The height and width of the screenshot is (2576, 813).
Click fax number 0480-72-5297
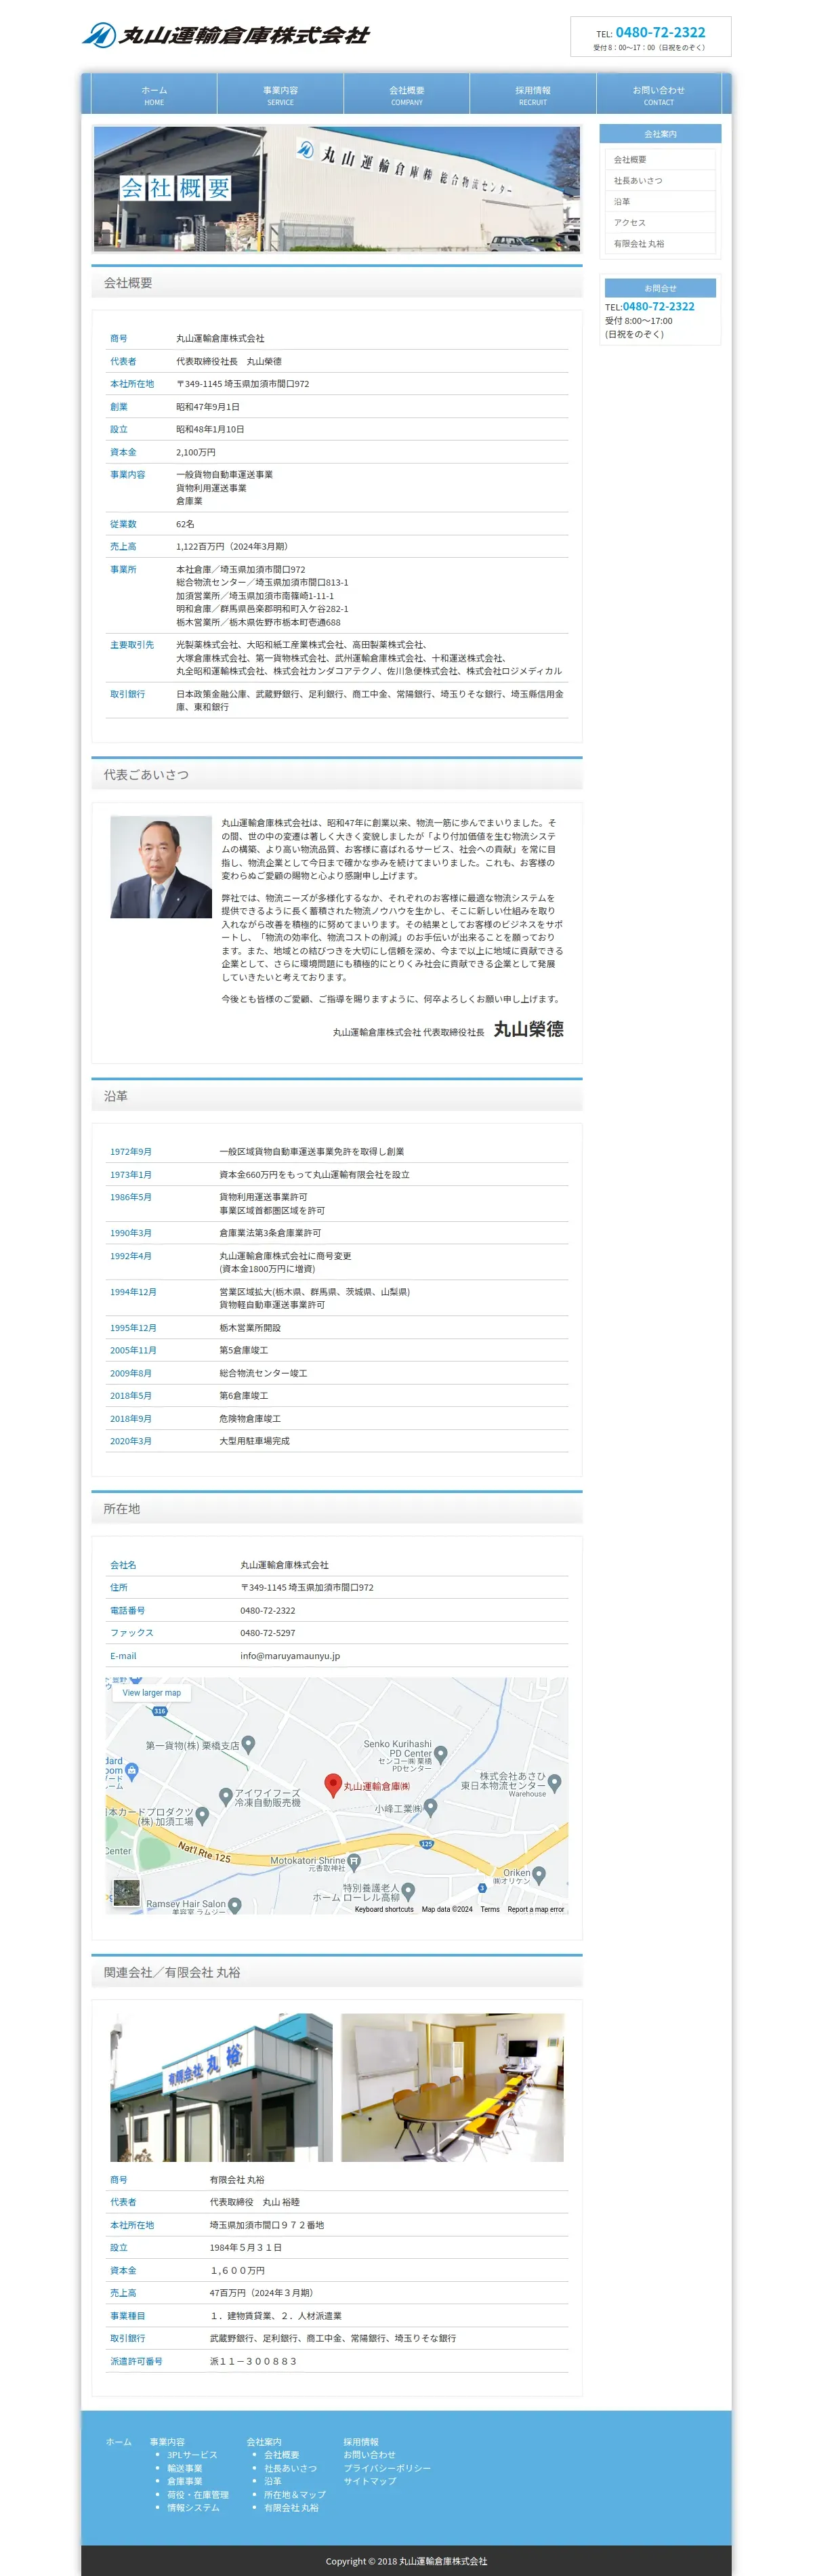tap(267, 1633)
